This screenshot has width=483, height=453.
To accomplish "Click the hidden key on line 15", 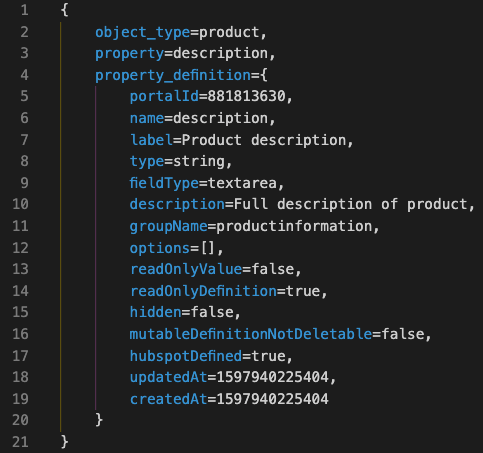I will point(155,312).
